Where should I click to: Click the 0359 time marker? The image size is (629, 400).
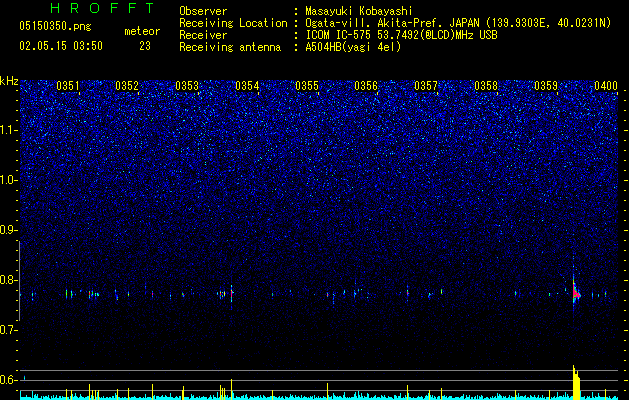pos(546,86)
